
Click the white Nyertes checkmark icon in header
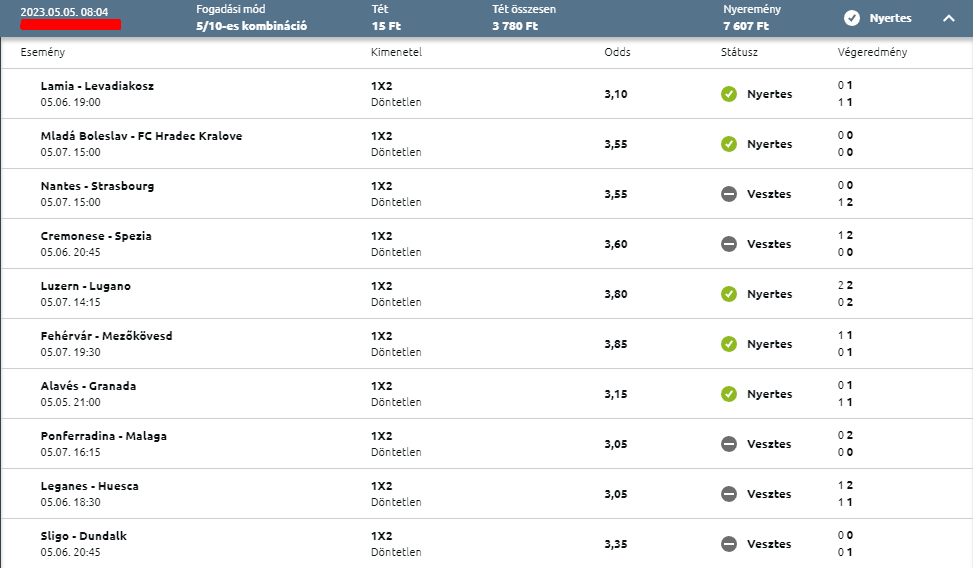[x=852, y=19]
